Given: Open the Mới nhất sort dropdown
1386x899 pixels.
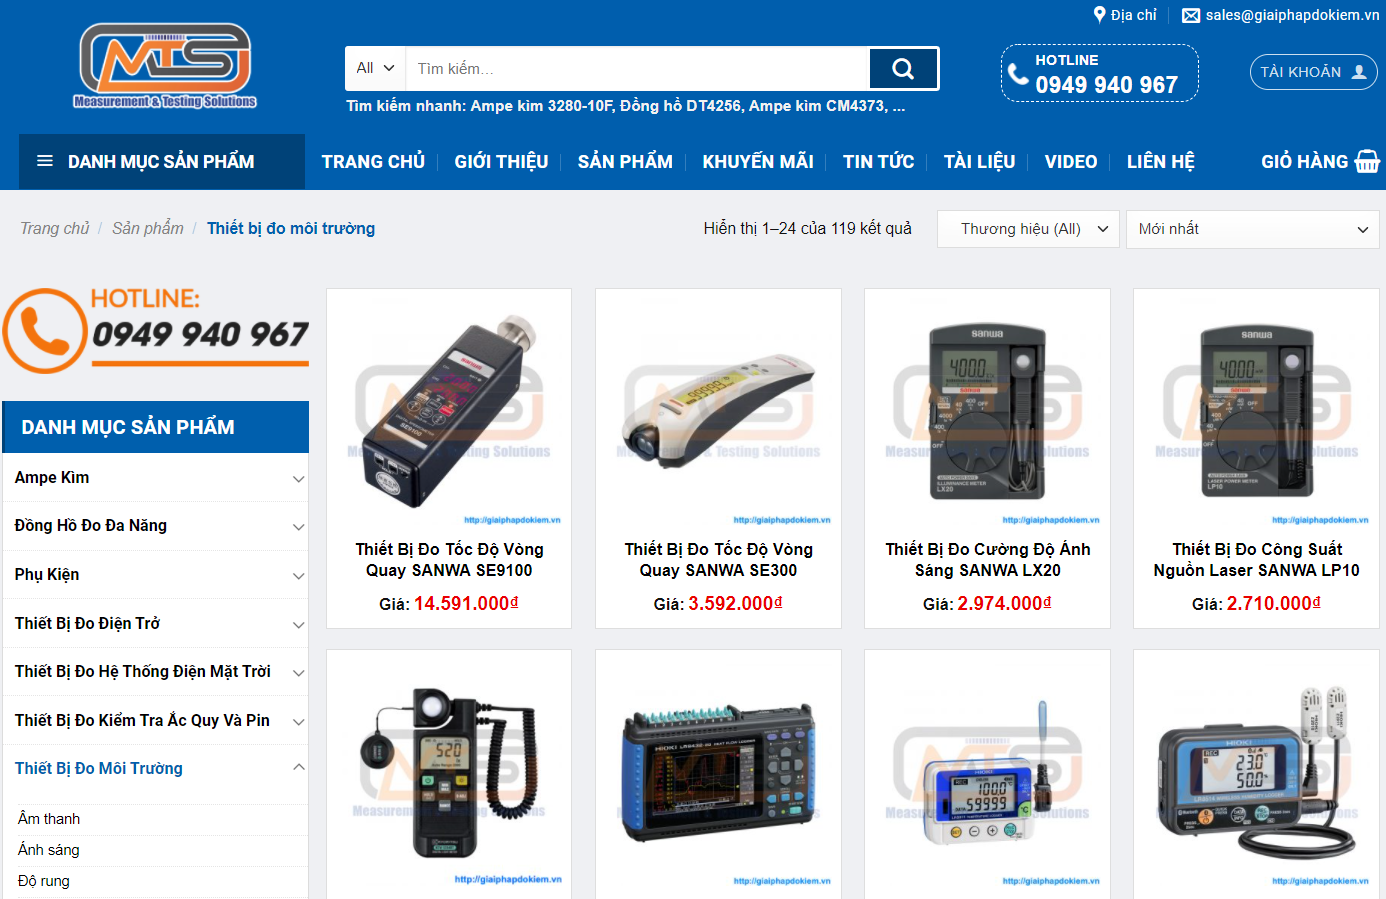Looking at the screenshot, I should click(x=1252, y=229).
